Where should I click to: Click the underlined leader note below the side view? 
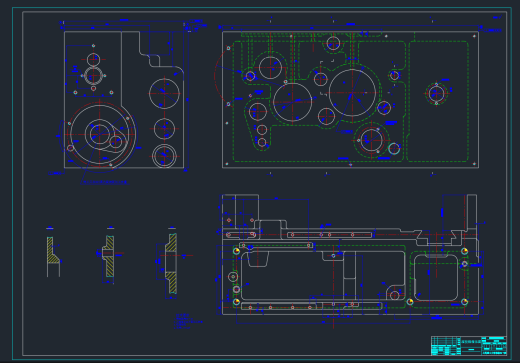(x=104, y=182)
